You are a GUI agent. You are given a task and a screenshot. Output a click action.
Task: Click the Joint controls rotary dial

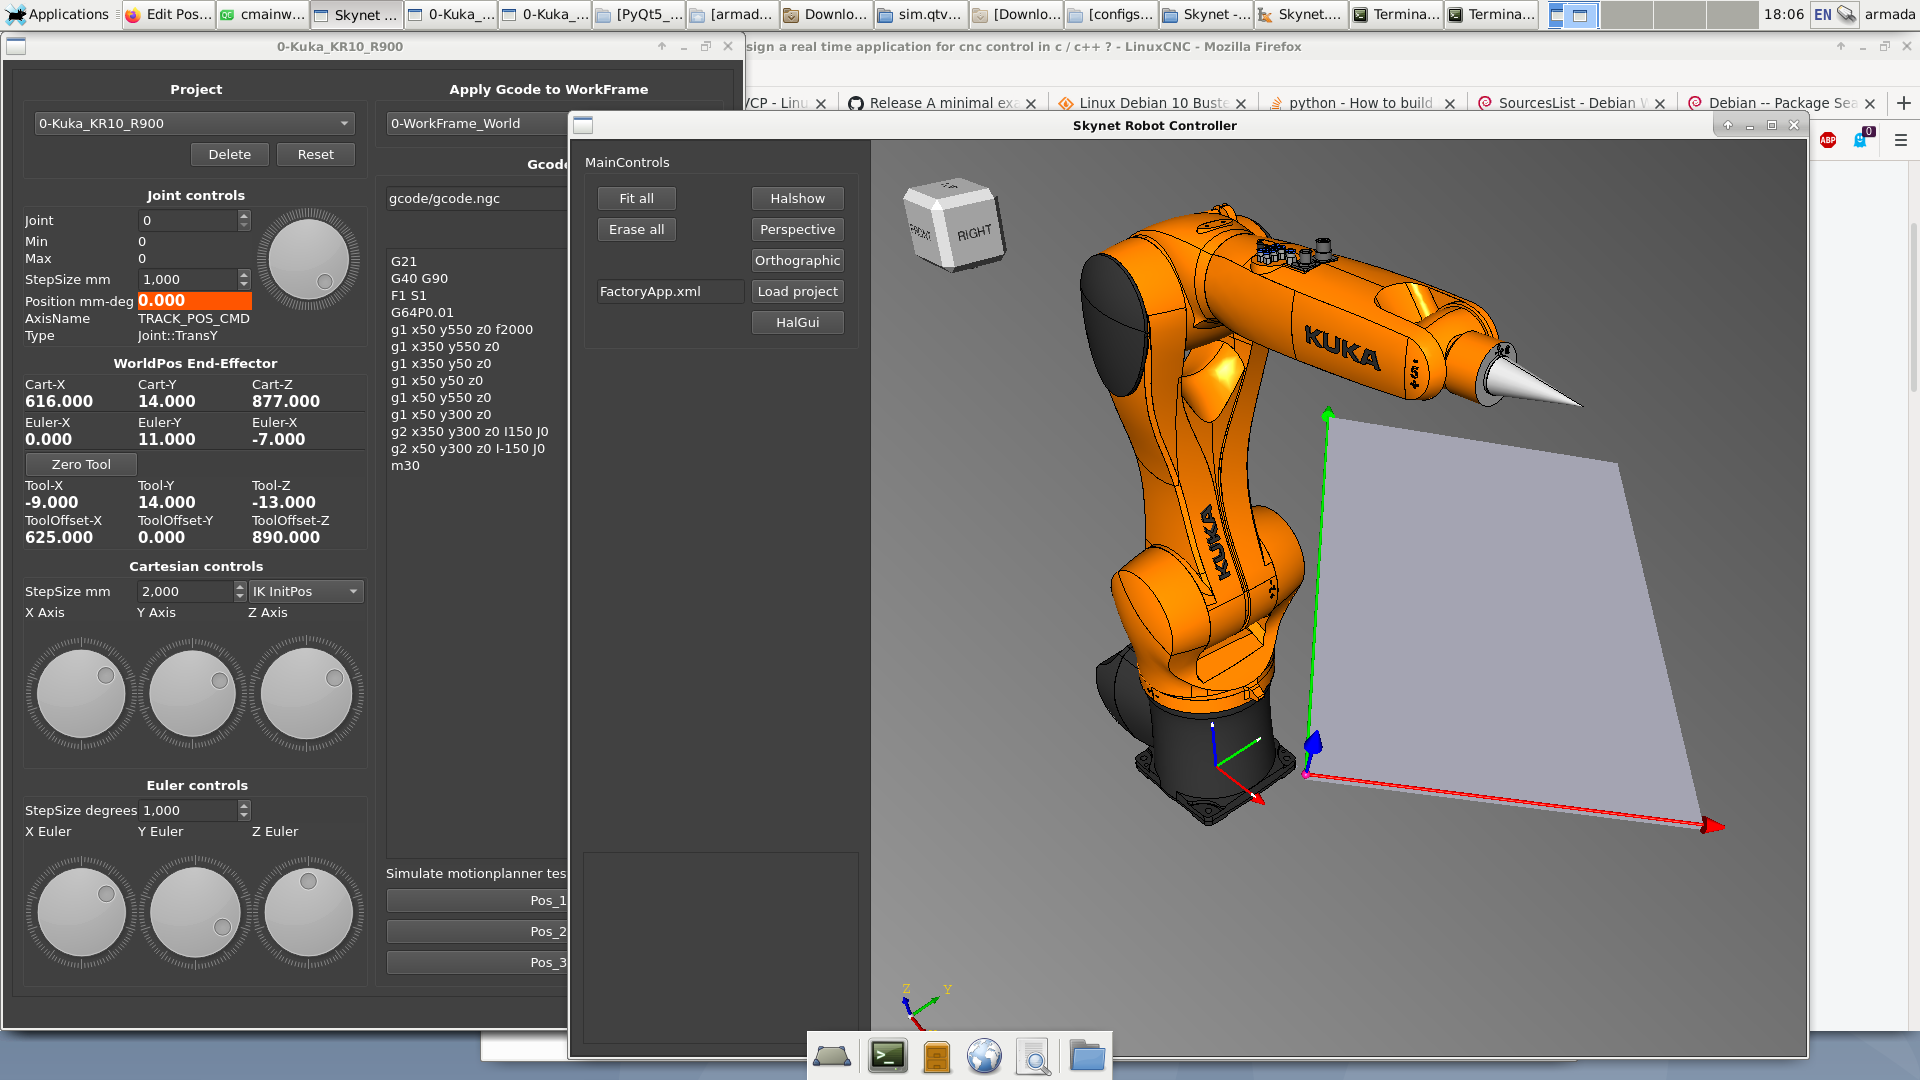tap(308, 260)
